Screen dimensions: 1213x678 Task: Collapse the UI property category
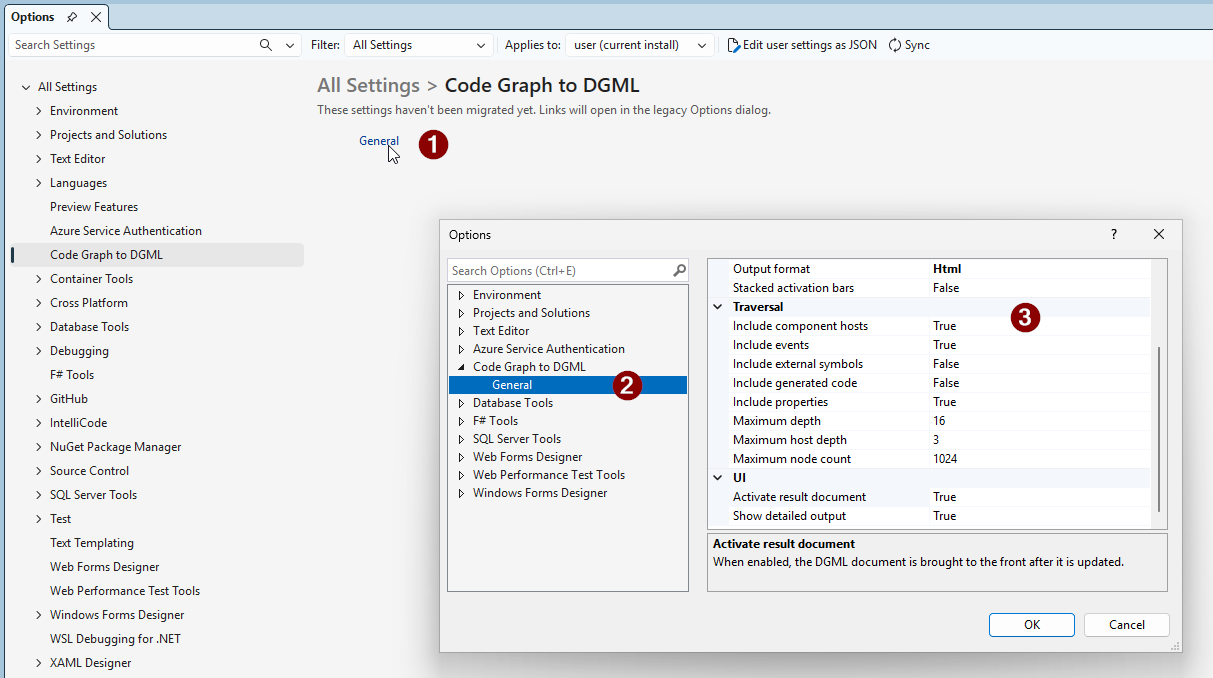pyautogui.click(x=718, y=478)
